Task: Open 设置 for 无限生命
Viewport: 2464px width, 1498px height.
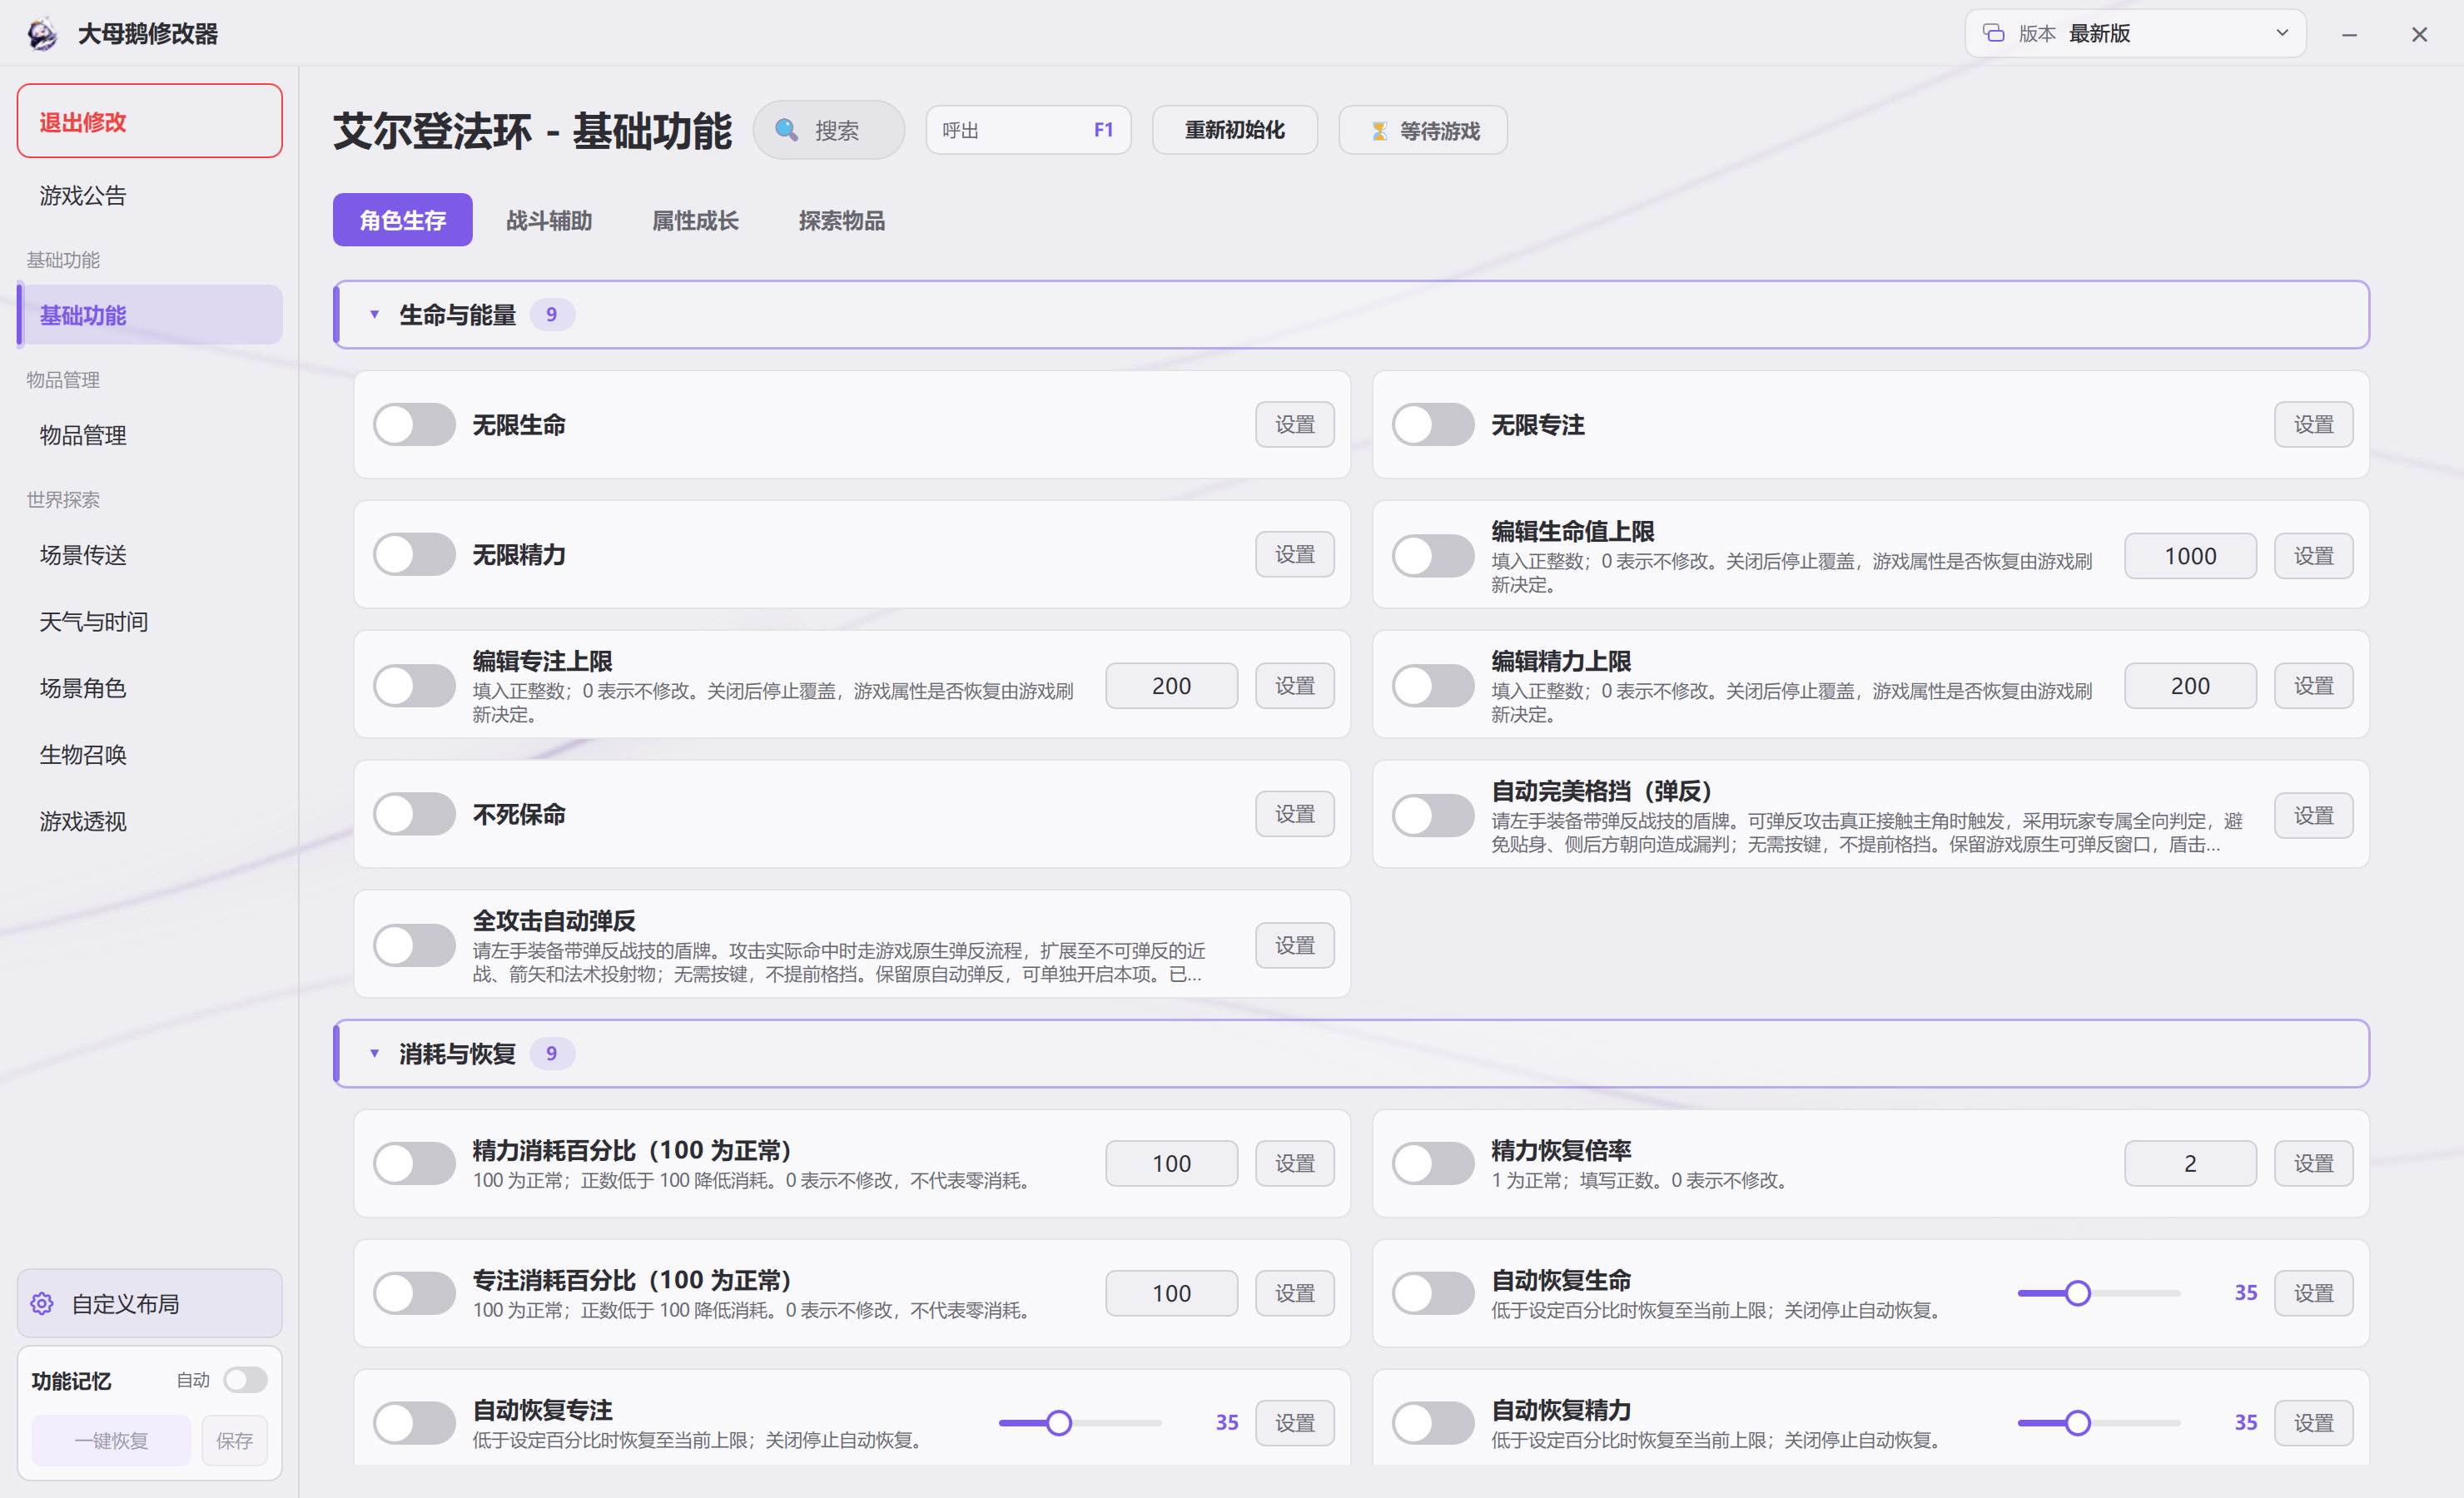Action: click(1295, 425)
